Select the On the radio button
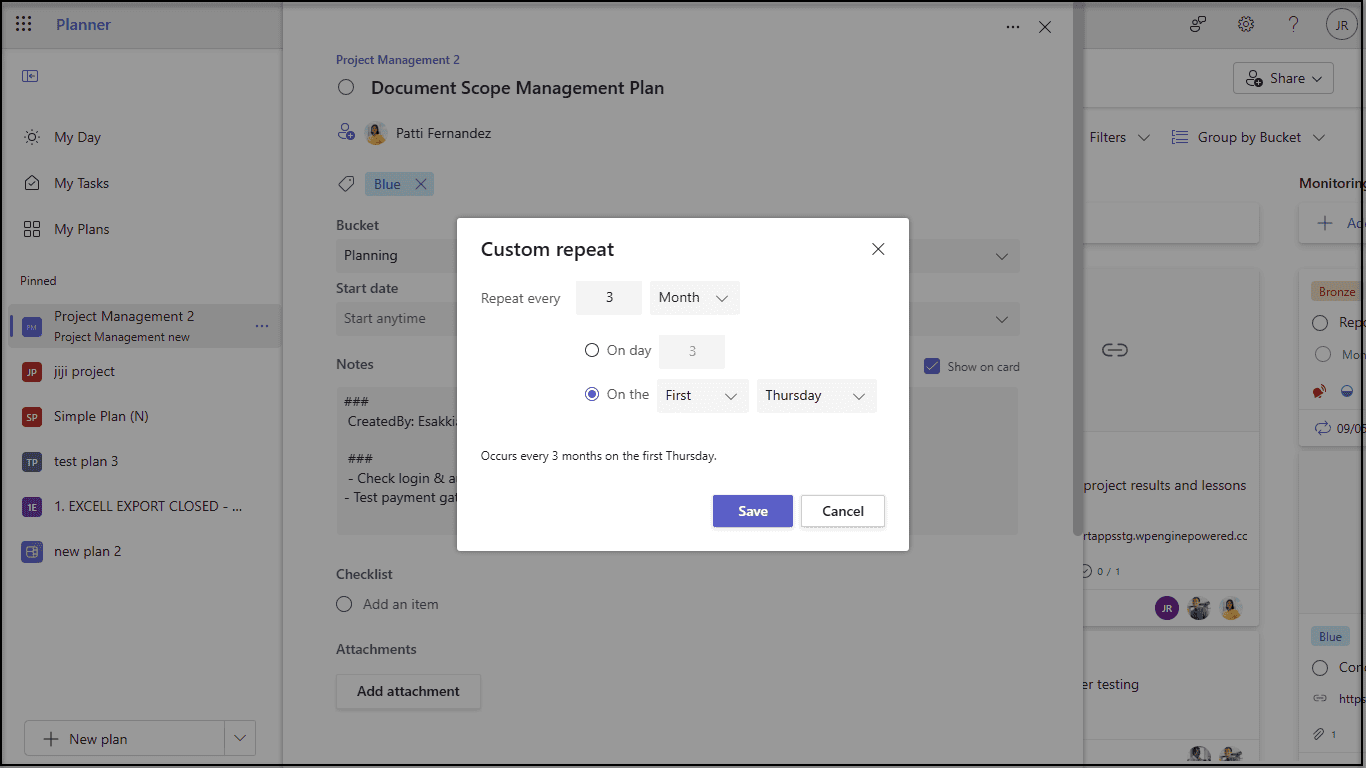 tap(592, 395)
